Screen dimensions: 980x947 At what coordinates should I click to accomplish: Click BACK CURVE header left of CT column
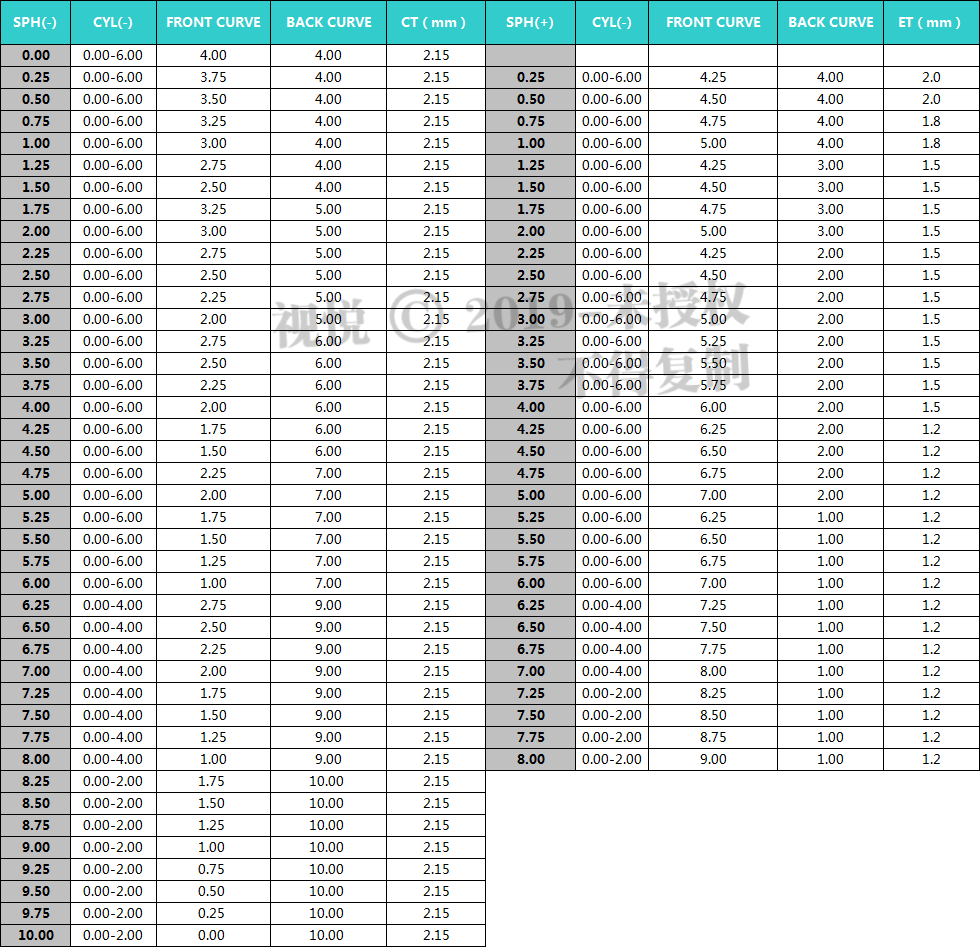tap(329, 23)
